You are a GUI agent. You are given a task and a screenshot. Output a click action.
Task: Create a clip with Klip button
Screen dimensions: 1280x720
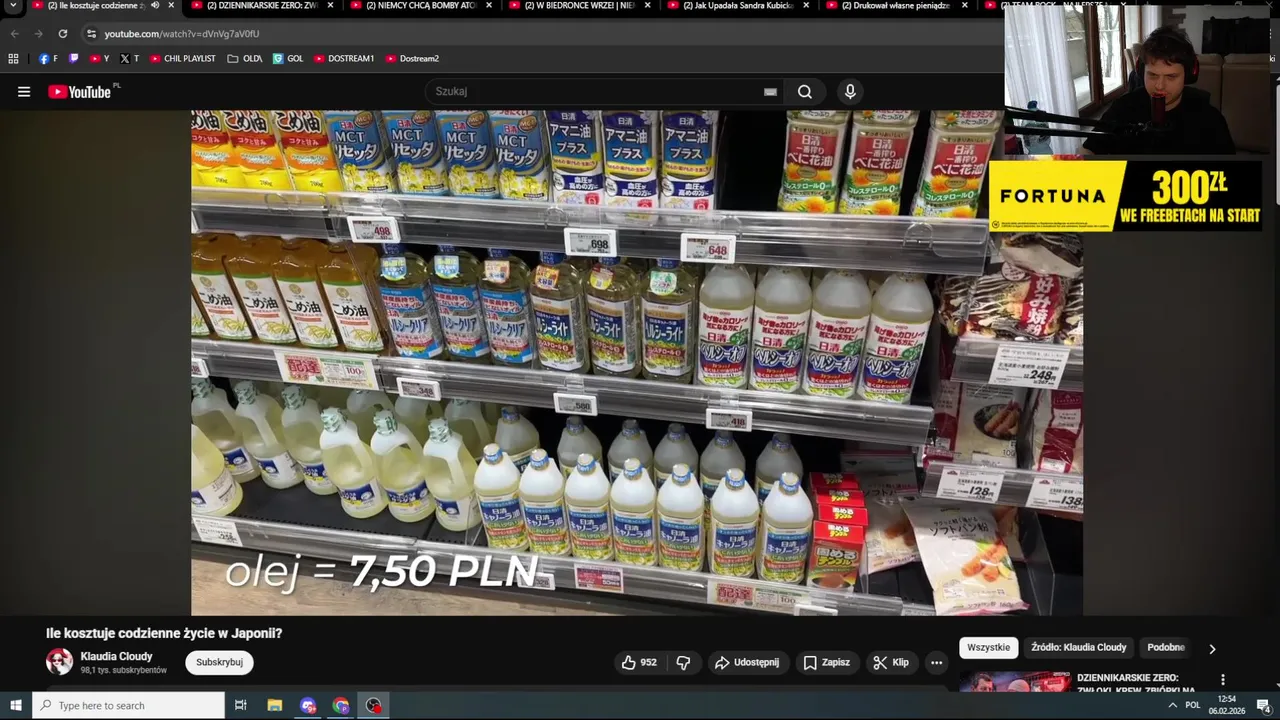pos(891,662)
